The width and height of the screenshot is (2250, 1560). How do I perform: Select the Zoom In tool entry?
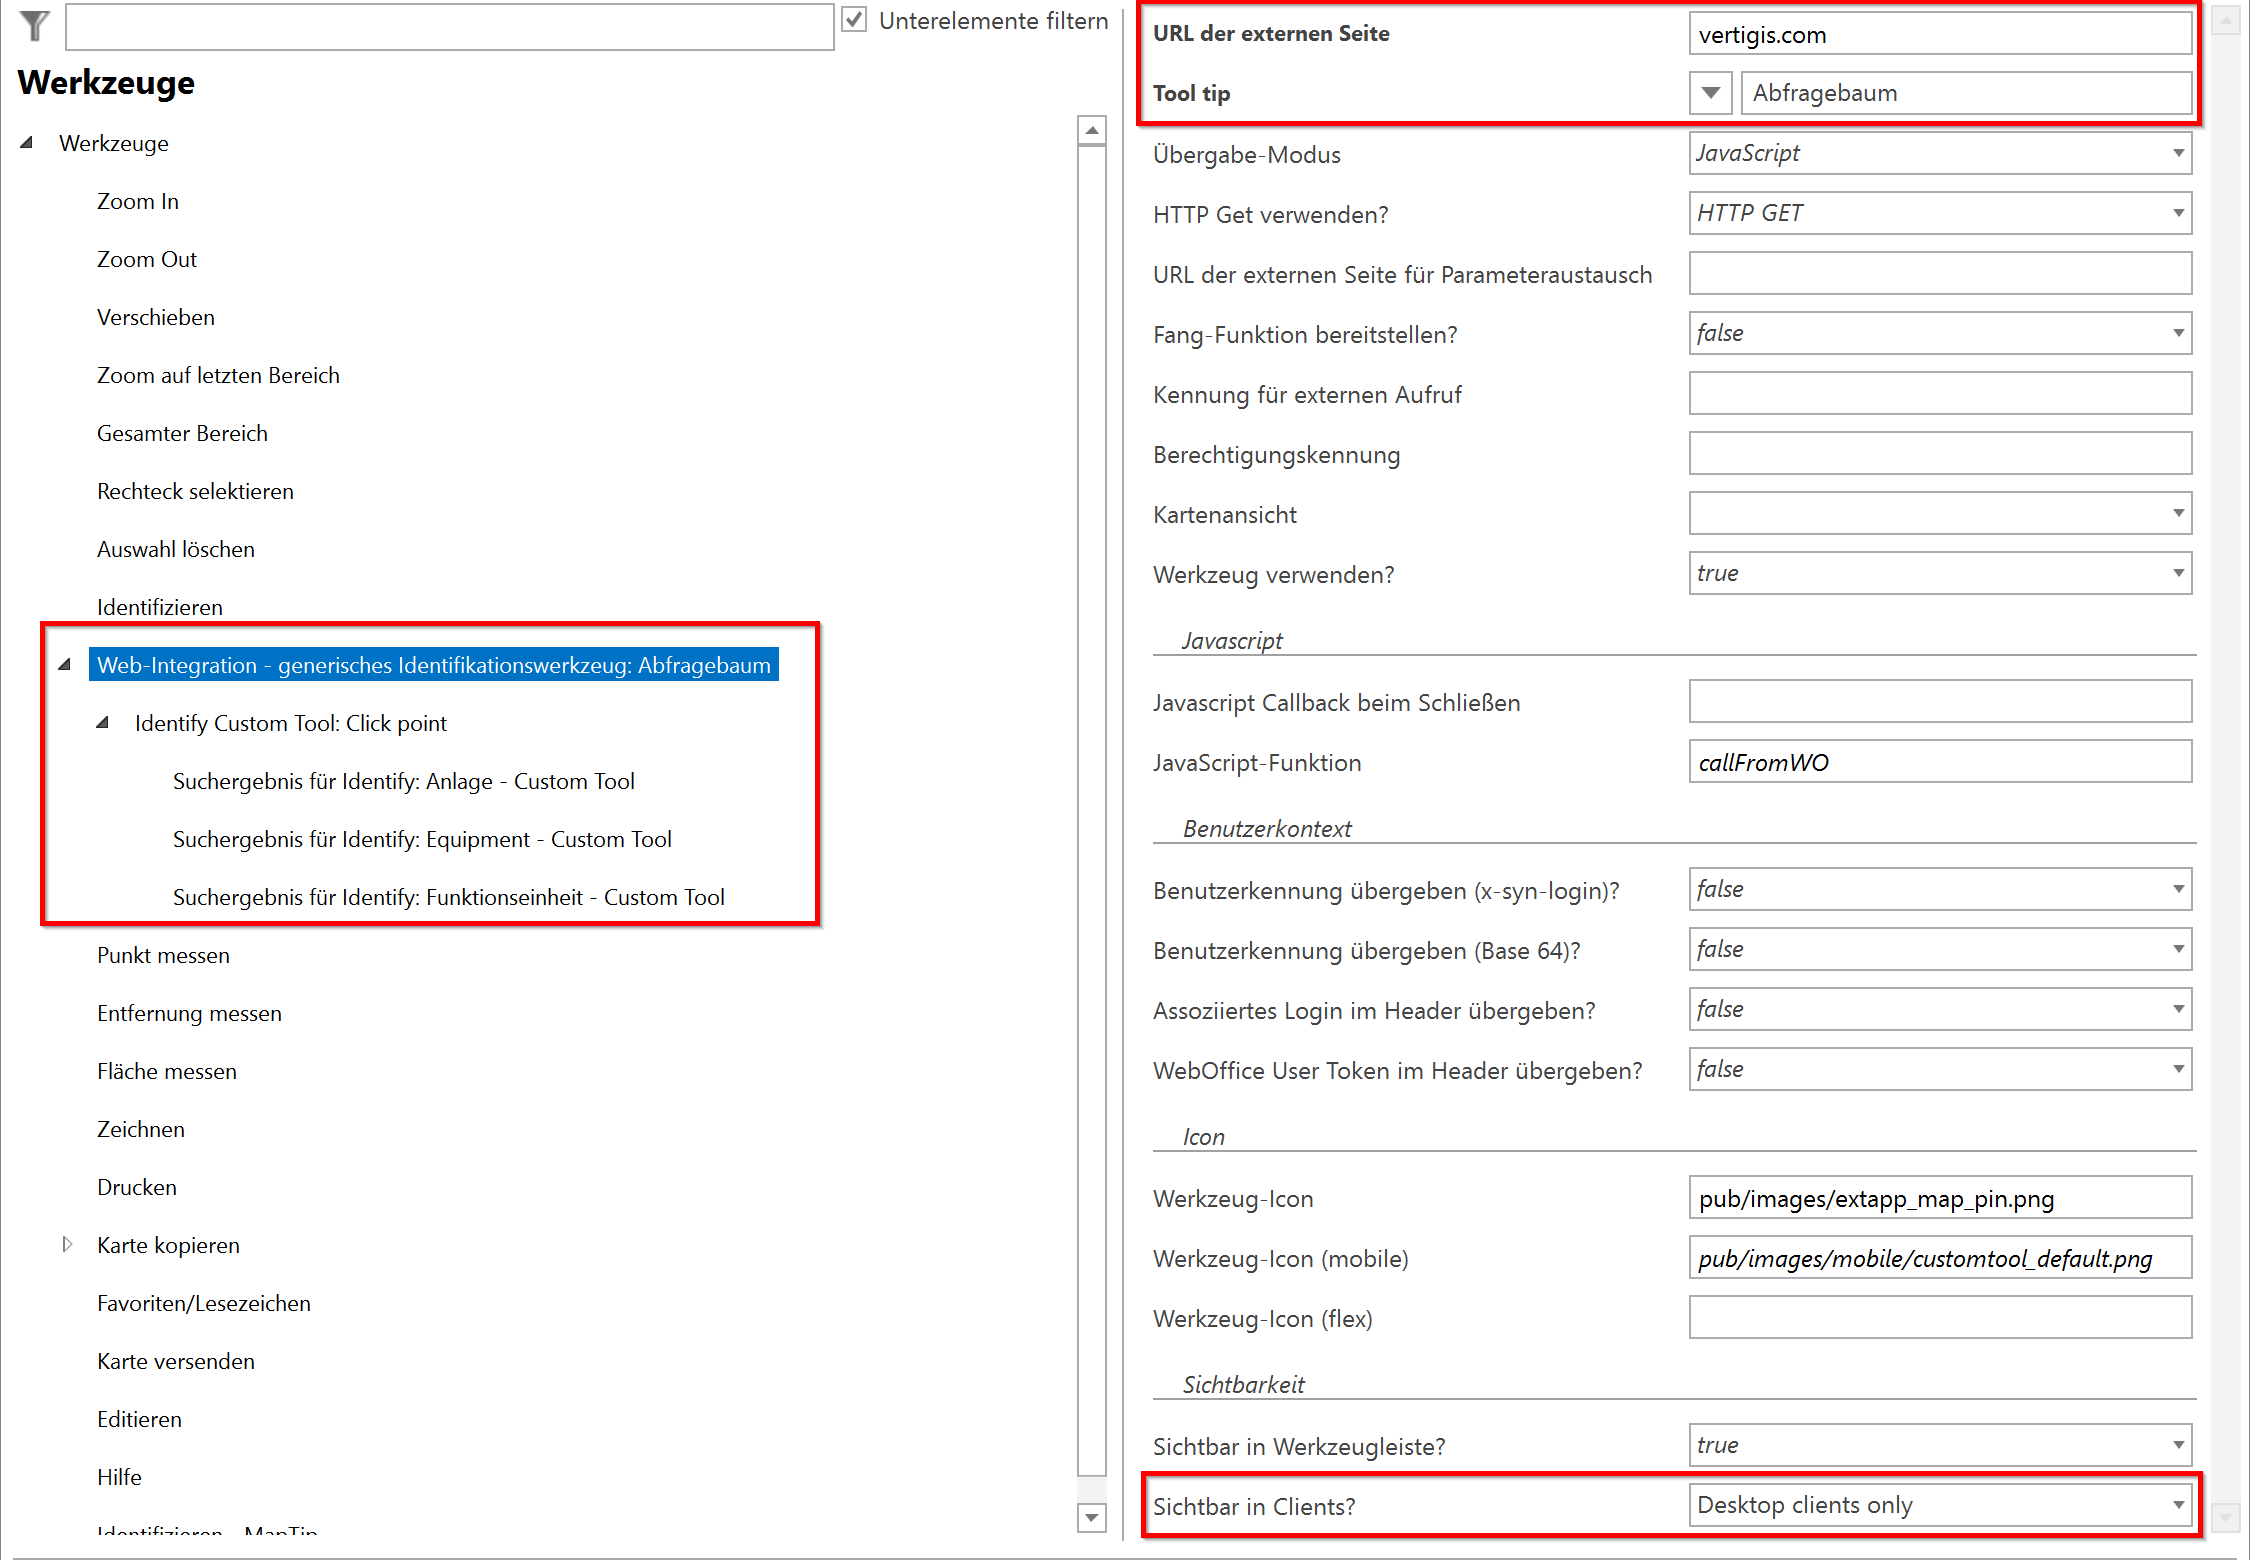[x=137, y=200]
